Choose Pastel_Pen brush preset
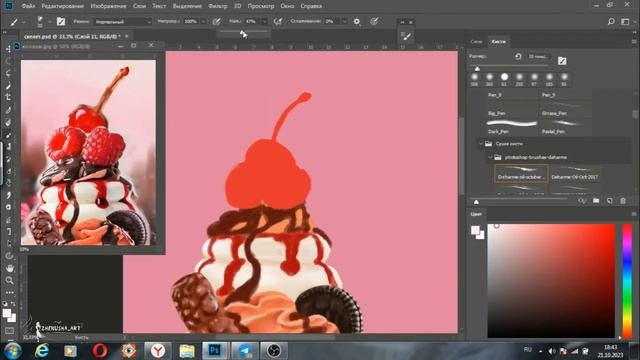The image size is (640, 360). [566, 127]
